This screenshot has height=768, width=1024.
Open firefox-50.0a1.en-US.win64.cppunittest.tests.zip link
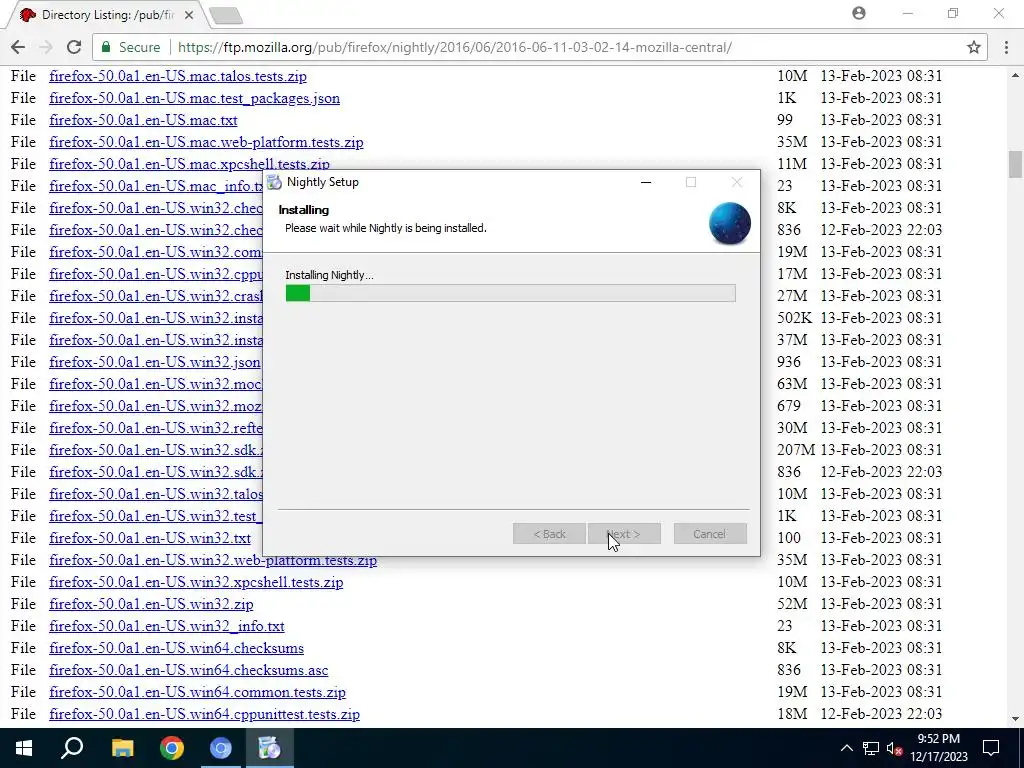204,714
